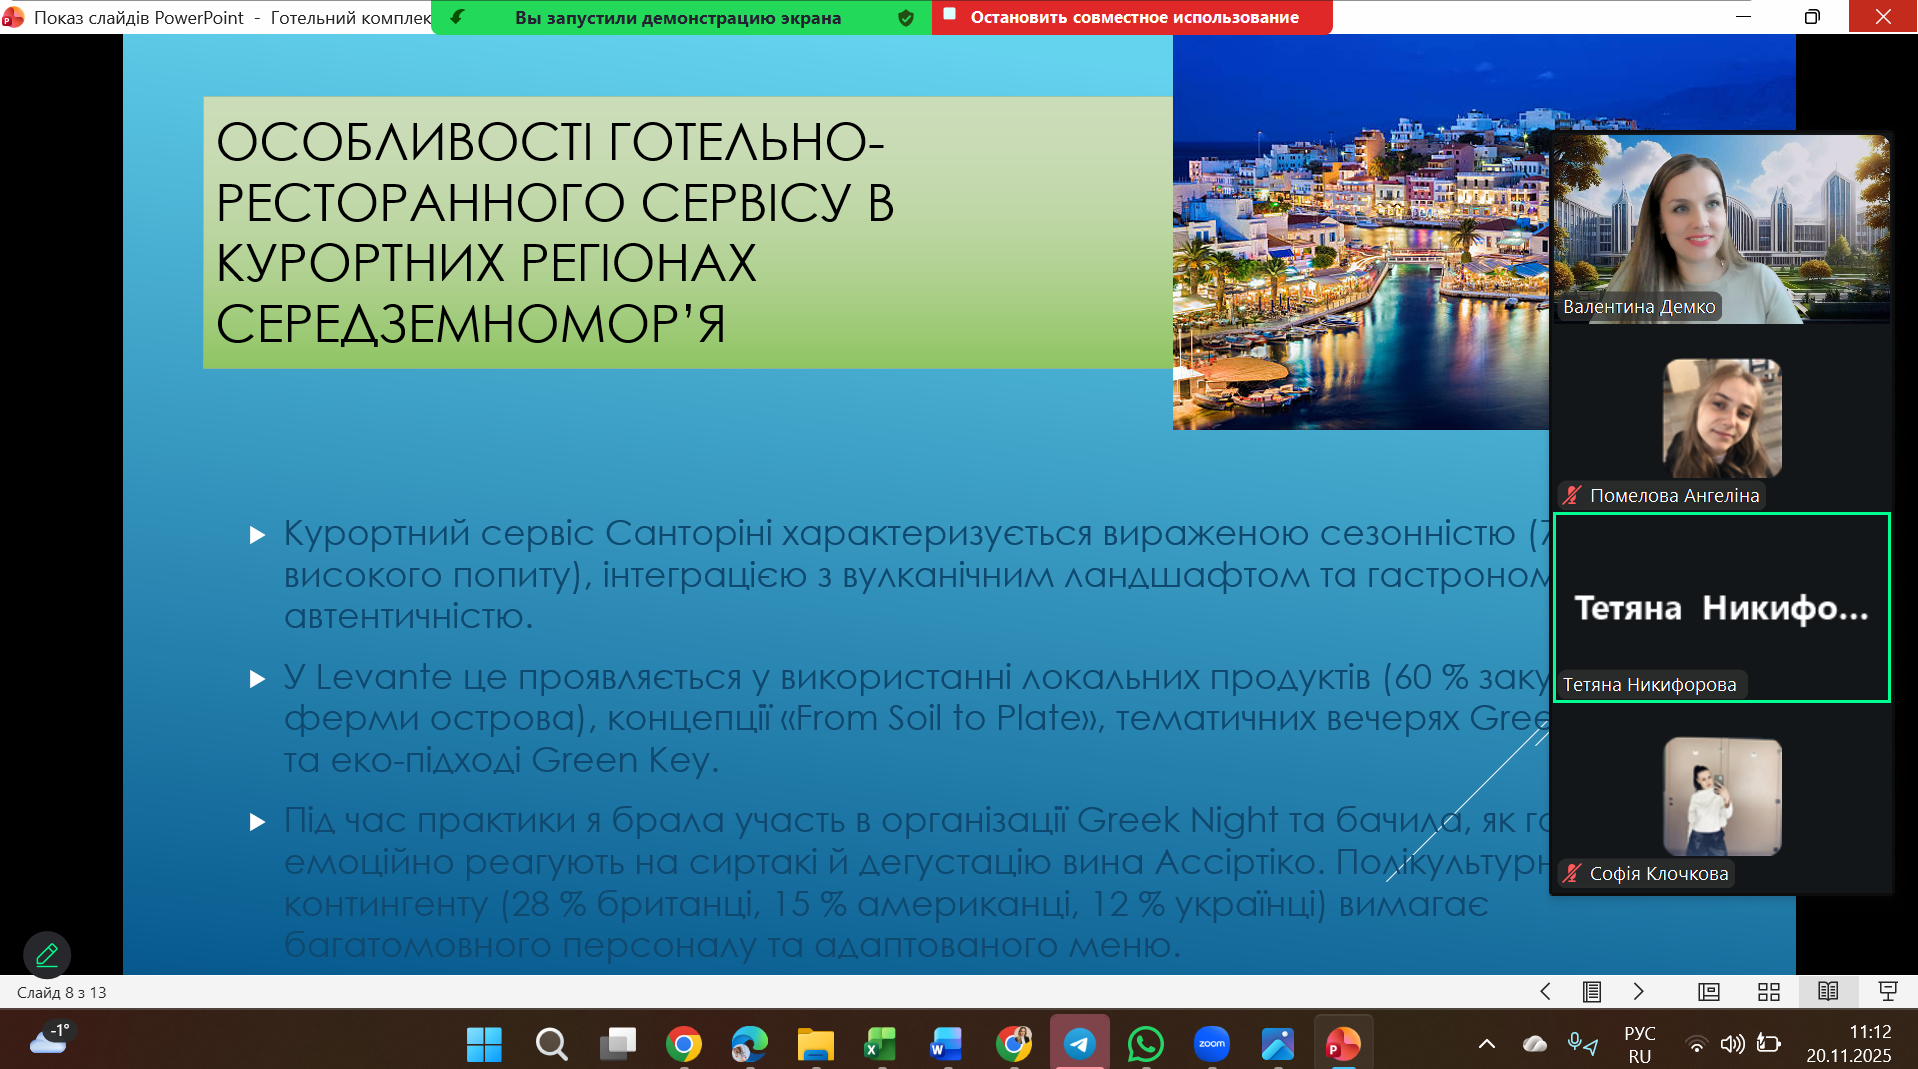Switch to Word on the taskbar

click(946, 1044)
